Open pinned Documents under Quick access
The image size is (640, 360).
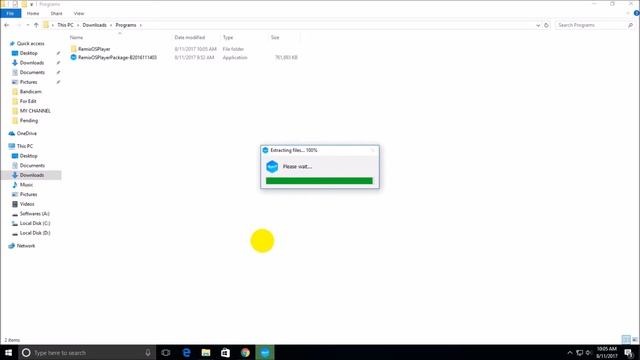coord(32,73)
